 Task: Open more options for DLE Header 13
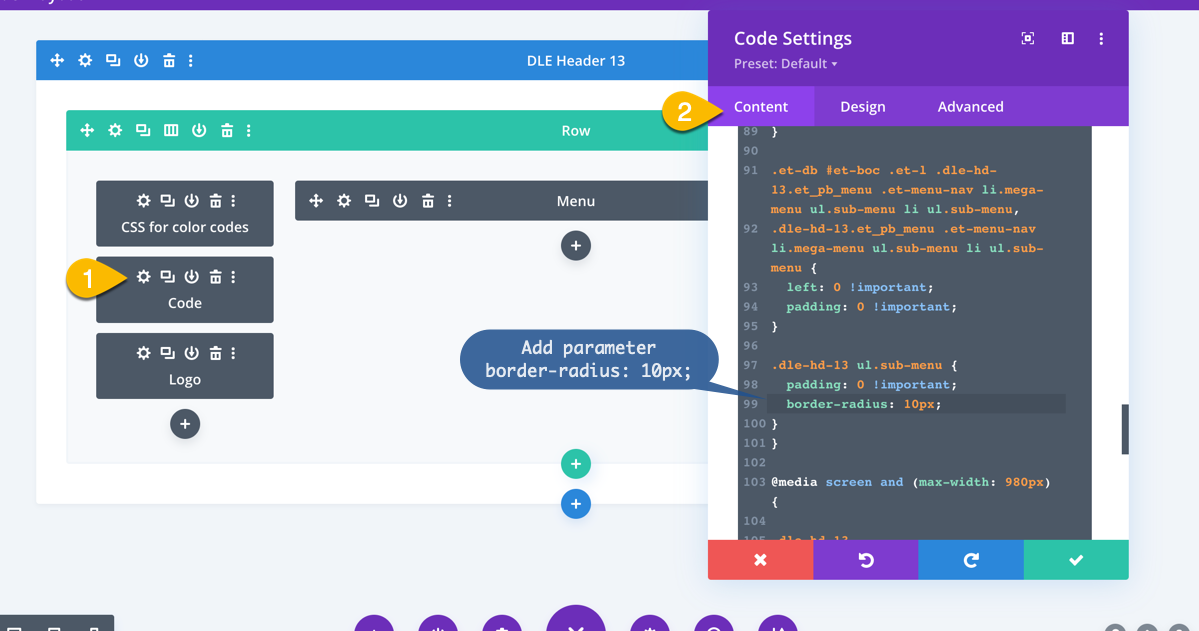(x=190, y=60)
